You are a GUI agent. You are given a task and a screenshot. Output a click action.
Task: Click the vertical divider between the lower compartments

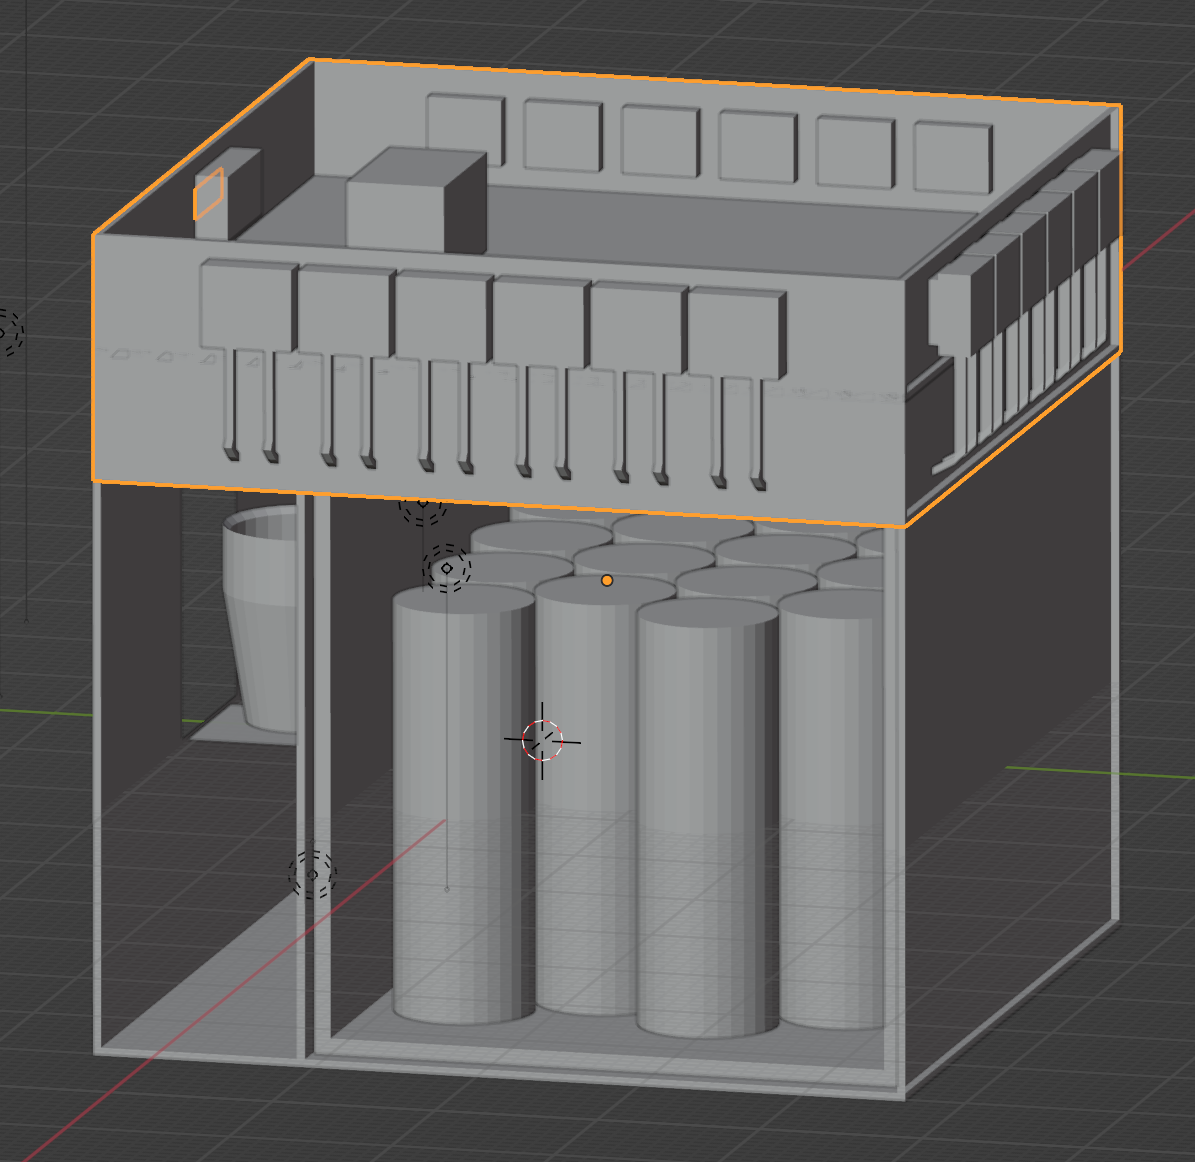(308, 780)
